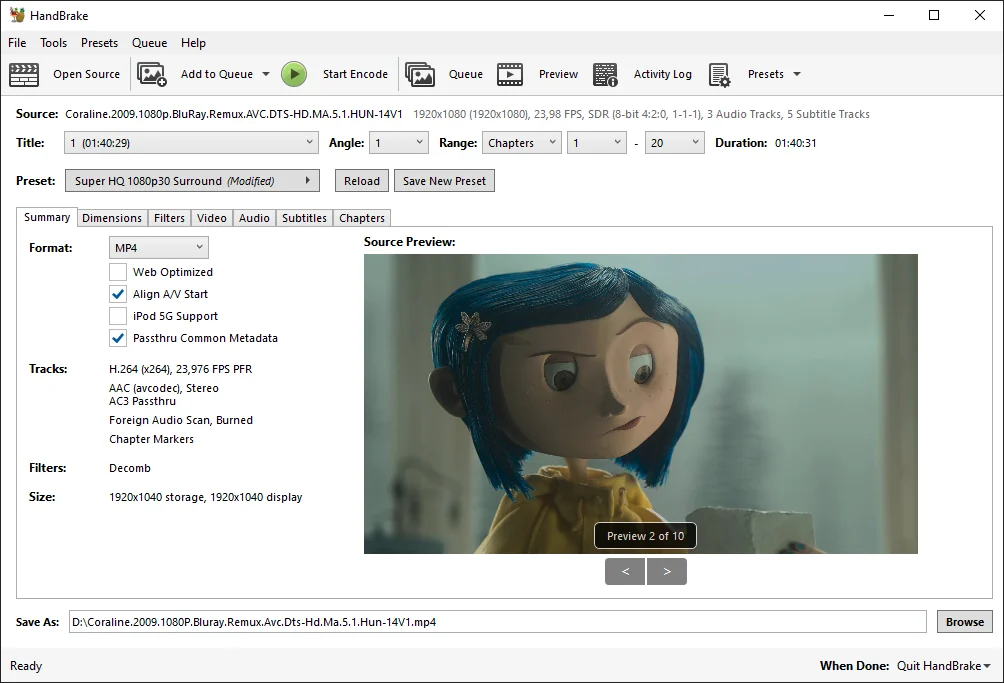Click the HandBrake app logo icon
The height and width of the screenshot is (683, 1004).
click(x=17, y=15)
